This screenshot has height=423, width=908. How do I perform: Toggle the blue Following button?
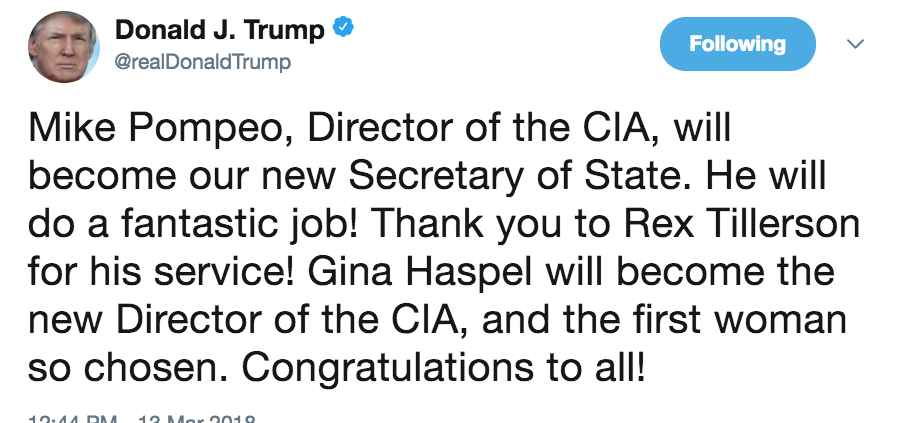tap(738, 44)
